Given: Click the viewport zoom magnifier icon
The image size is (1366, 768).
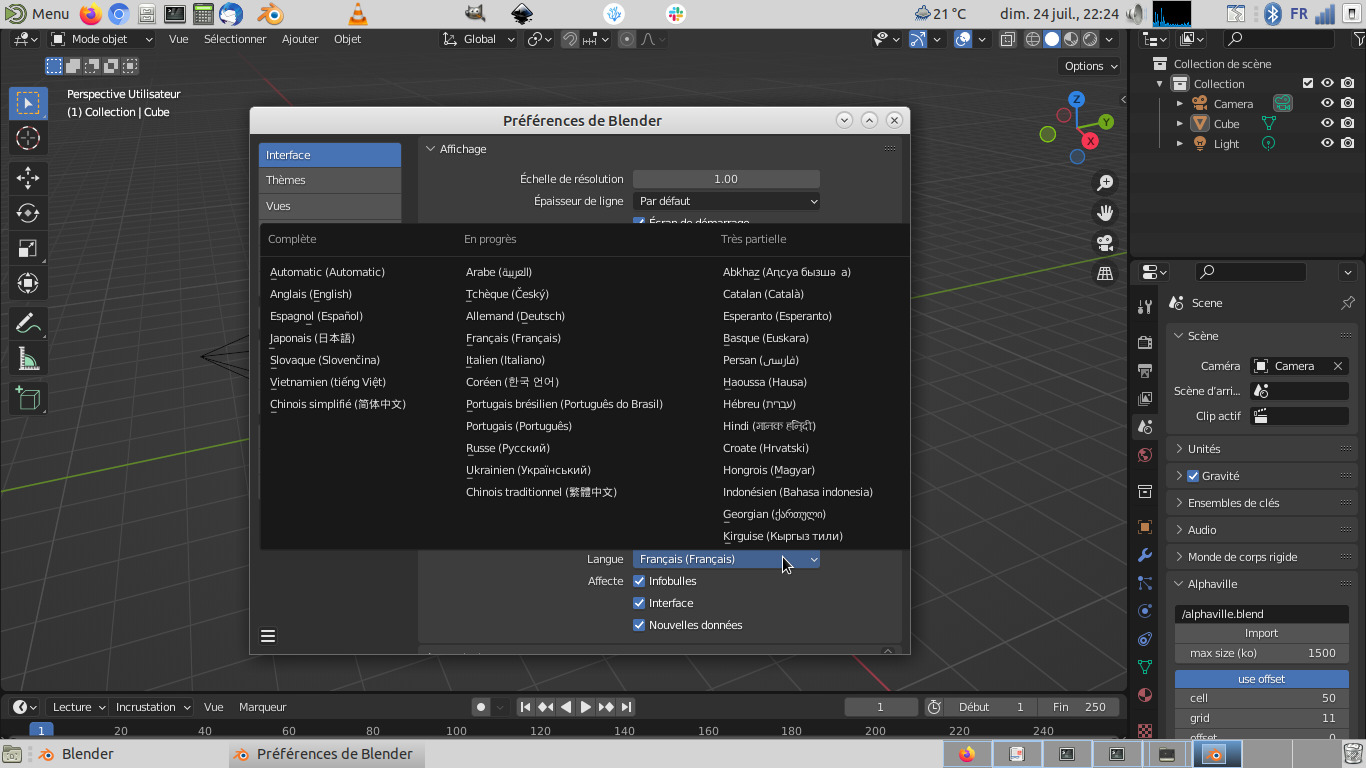Looking at the screenshot, I should [1105, 183].
